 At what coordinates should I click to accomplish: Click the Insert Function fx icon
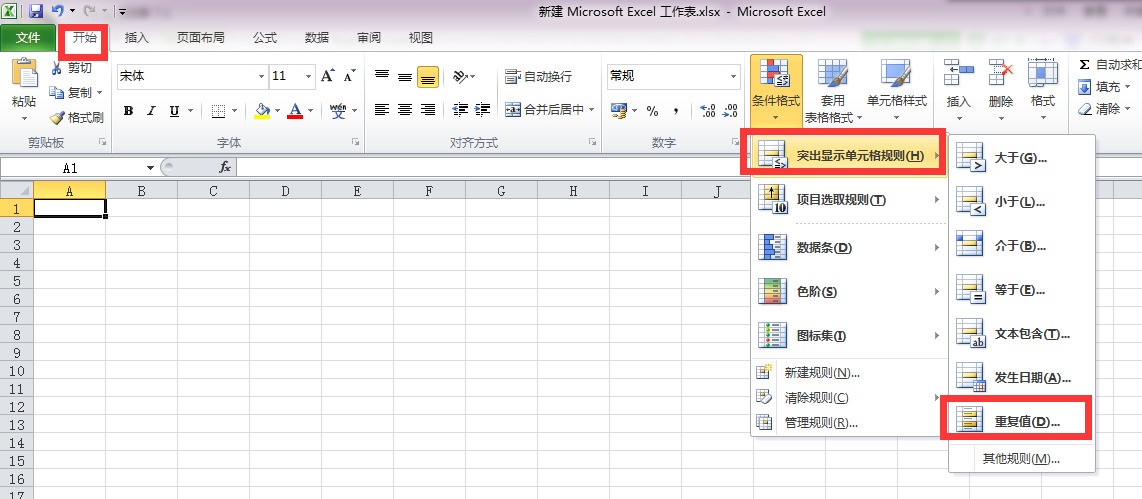point(225,168)
